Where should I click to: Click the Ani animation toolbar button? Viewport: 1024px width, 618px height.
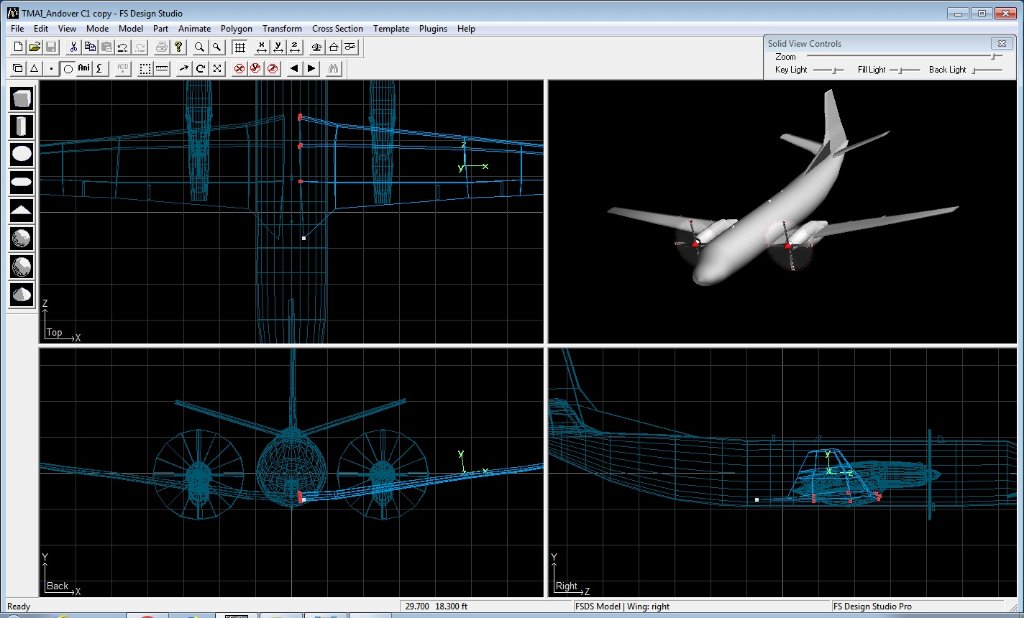point(84,68)
